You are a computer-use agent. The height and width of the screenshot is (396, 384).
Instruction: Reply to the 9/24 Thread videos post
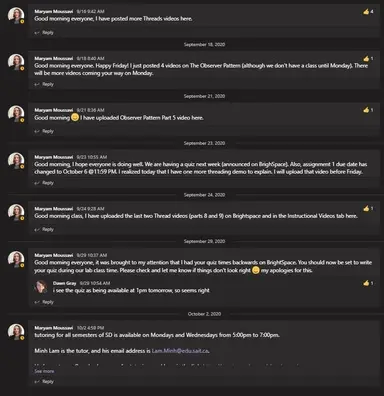(x=44, y=230)
